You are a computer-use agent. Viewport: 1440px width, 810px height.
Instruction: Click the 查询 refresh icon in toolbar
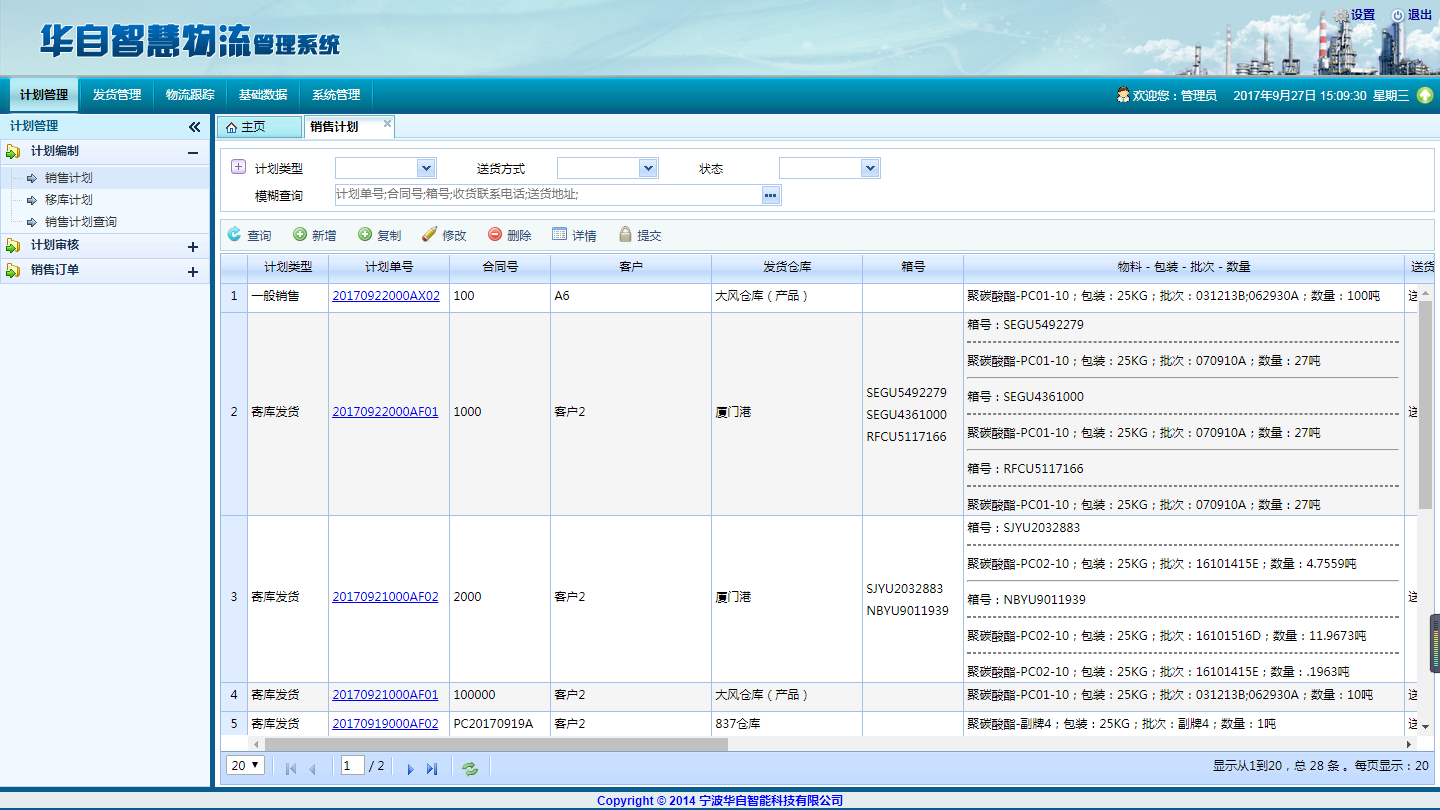tap(235, 234)
